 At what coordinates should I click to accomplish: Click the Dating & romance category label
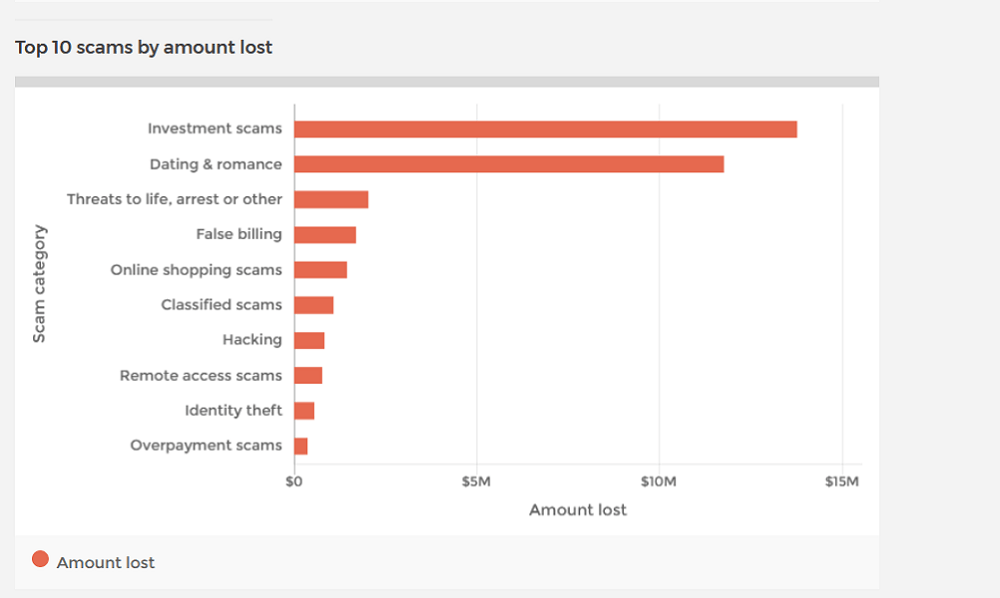216,164
